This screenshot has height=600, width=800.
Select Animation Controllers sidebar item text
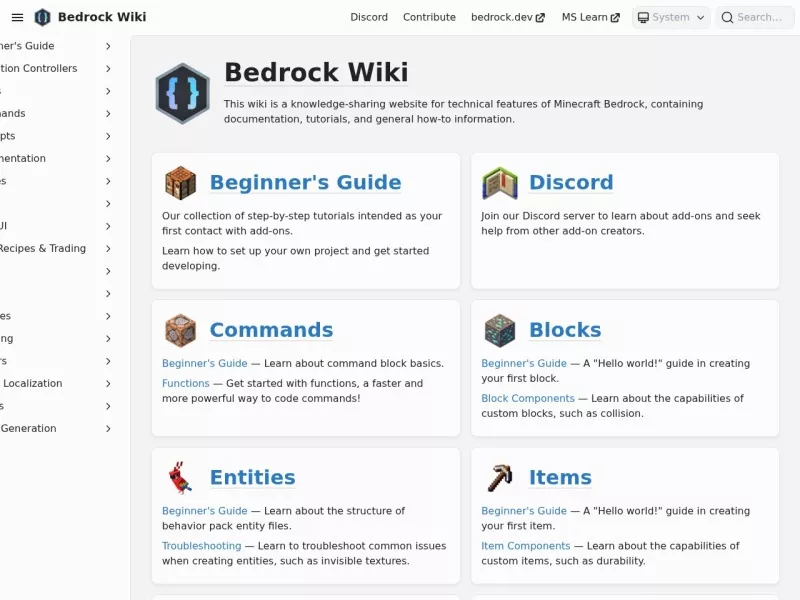click(38, 68)
